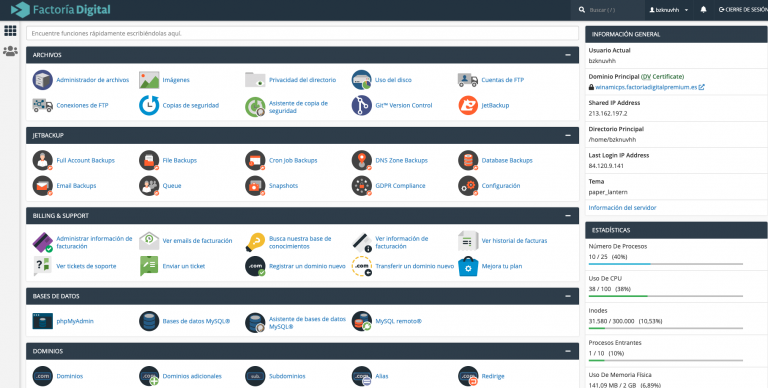Open the Redirige link under Dominios
Image resolution: width=768 pixels, height=388 pixels.
pyautogui.click(x=493, y=376)
